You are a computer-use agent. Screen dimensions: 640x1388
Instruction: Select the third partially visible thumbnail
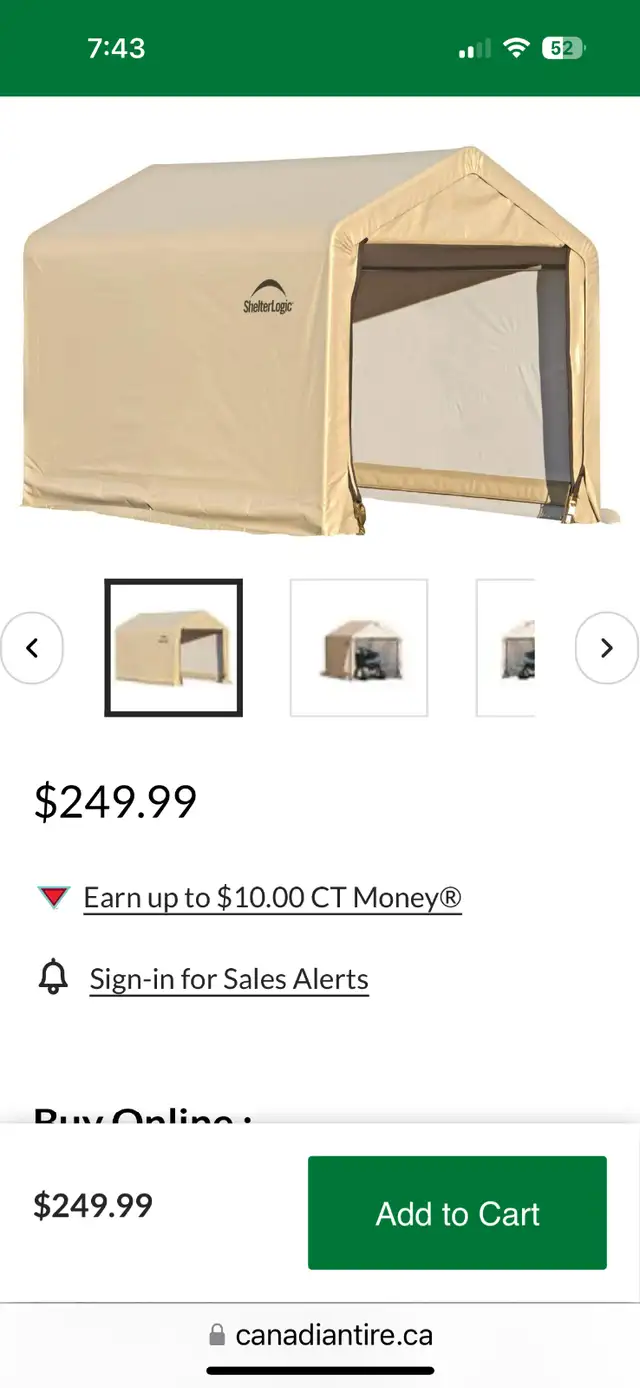click(x=506, y=648)
